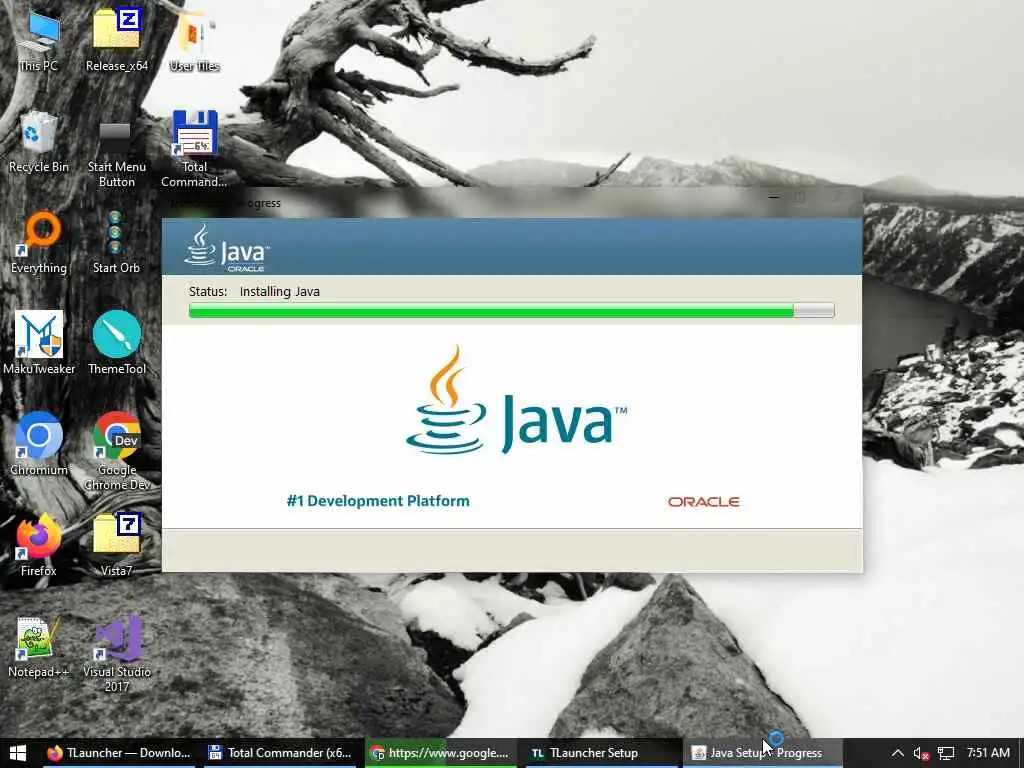Open the Release_x64 folder icon
Screen dimensions: 1024x768
[117, 40]
